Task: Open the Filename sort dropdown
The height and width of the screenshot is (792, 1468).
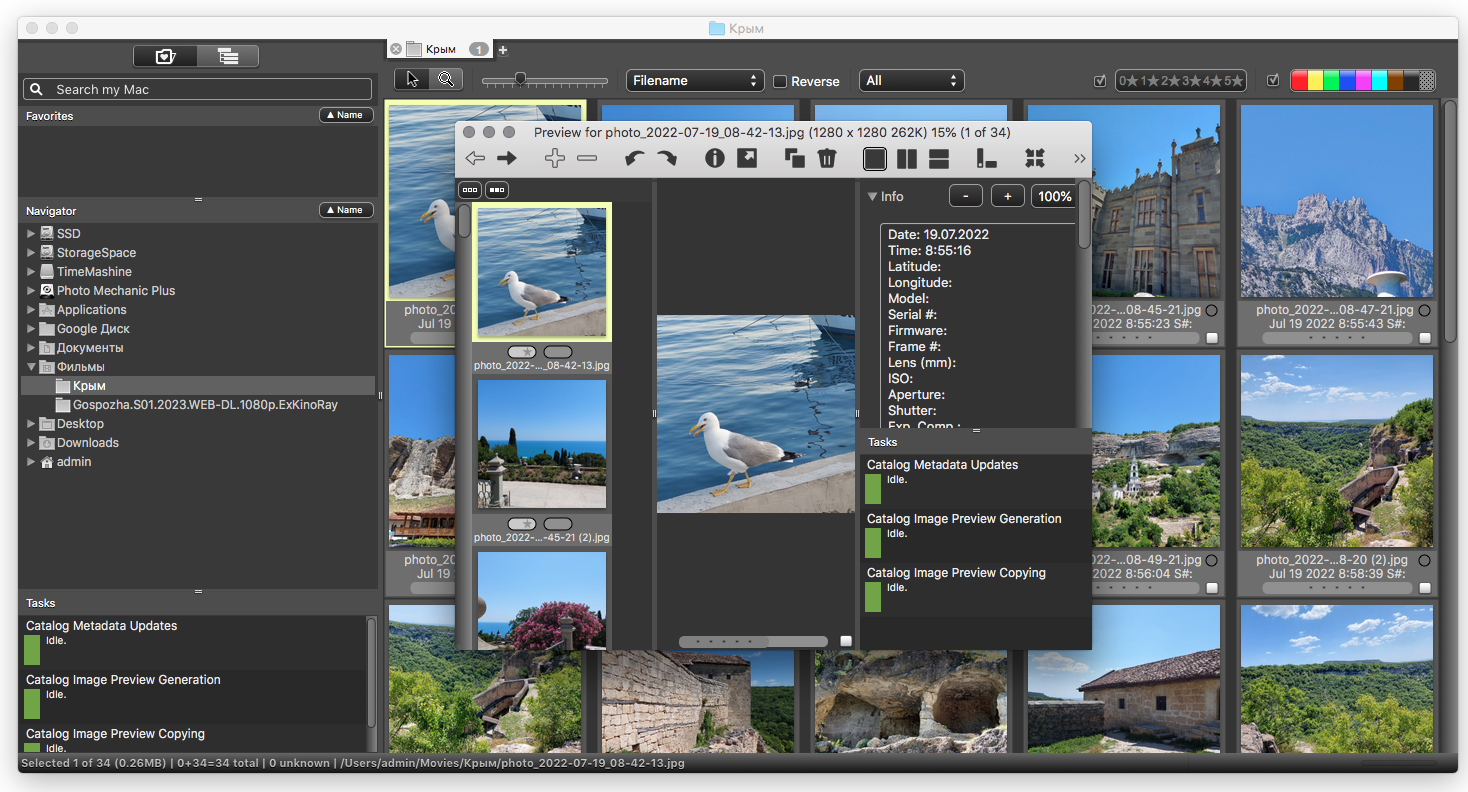Action: [695, 81]
